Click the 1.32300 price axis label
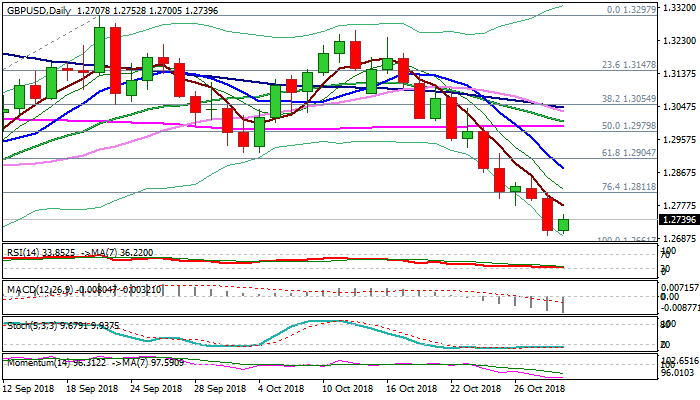This screenshot has height=400, width=700. pos(679,41)
